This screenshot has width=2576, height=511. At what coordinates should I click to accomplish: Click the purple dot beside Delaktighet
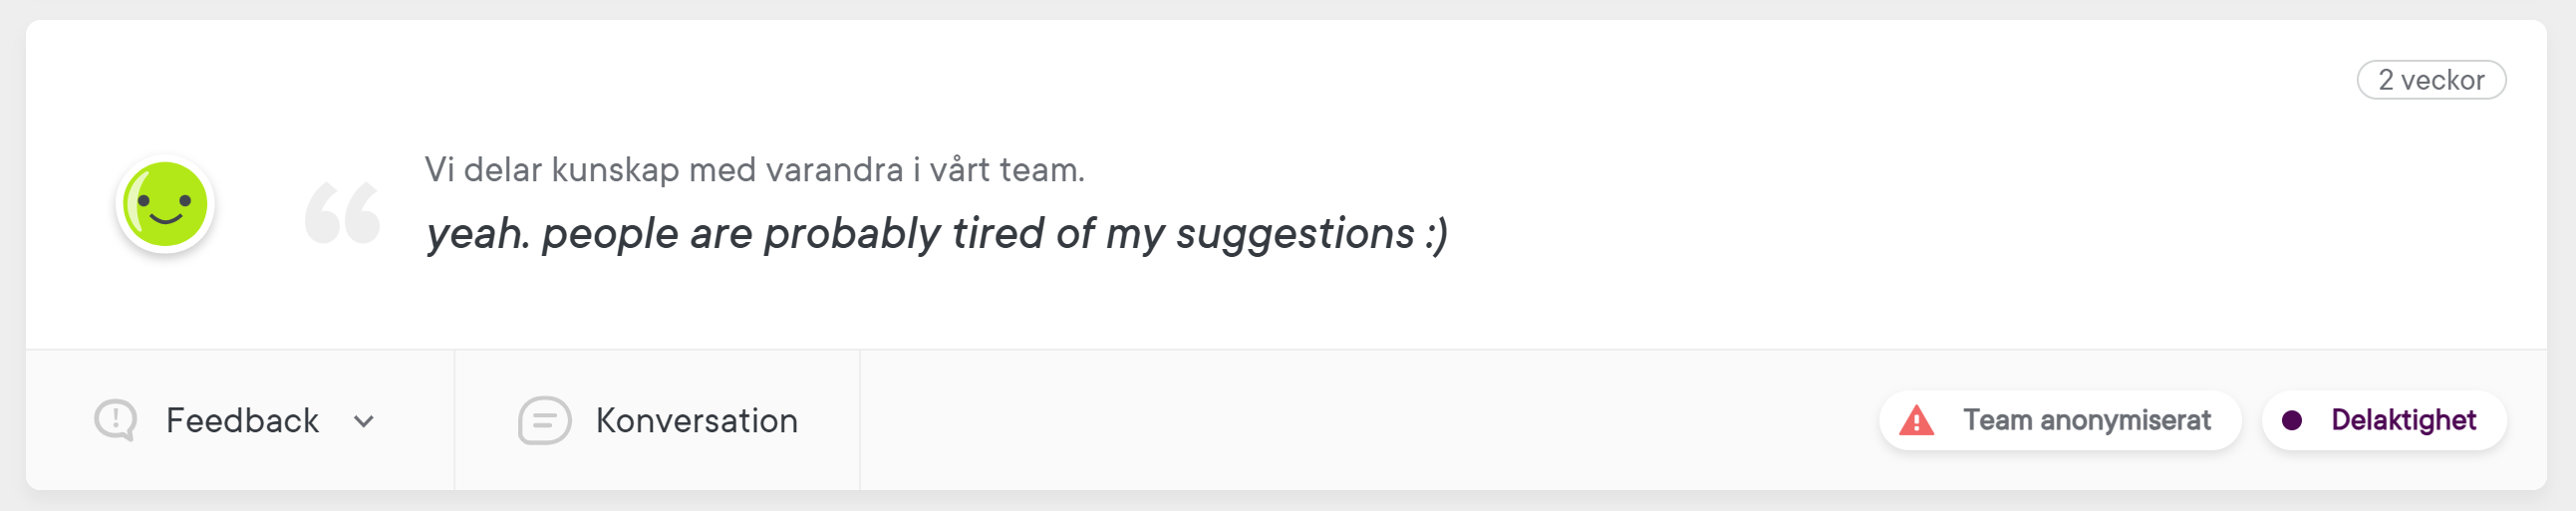(x=2292, y=420)
